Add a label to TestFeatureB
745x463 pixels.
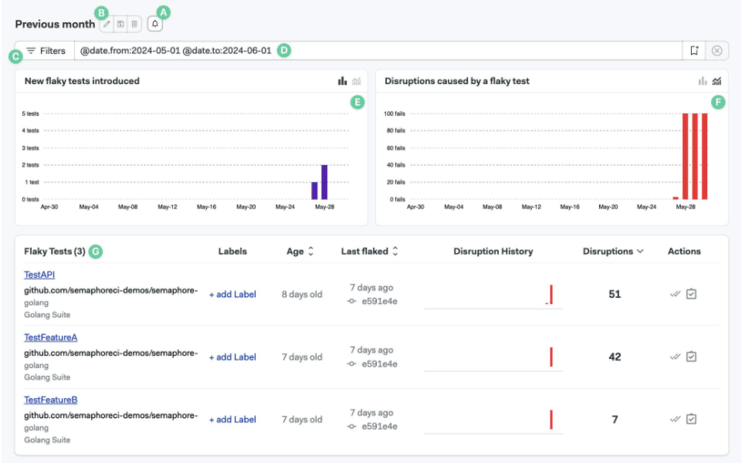point(233,420)
